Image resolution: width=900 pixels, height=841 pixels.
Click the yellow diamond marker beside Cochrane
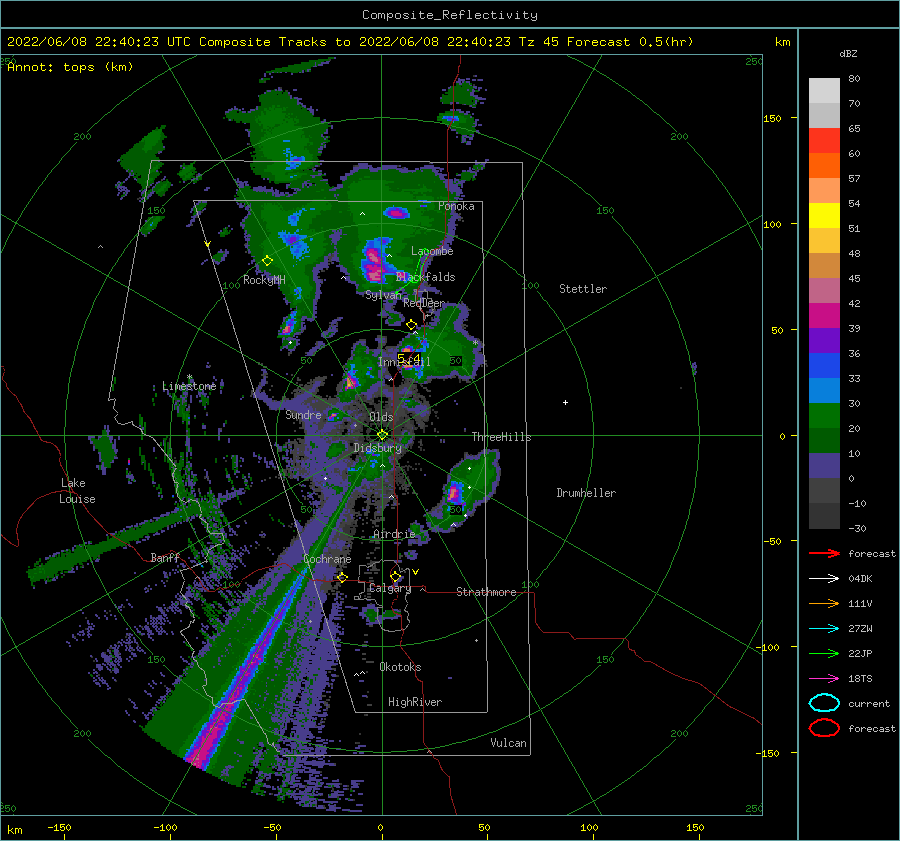[342, 577]
